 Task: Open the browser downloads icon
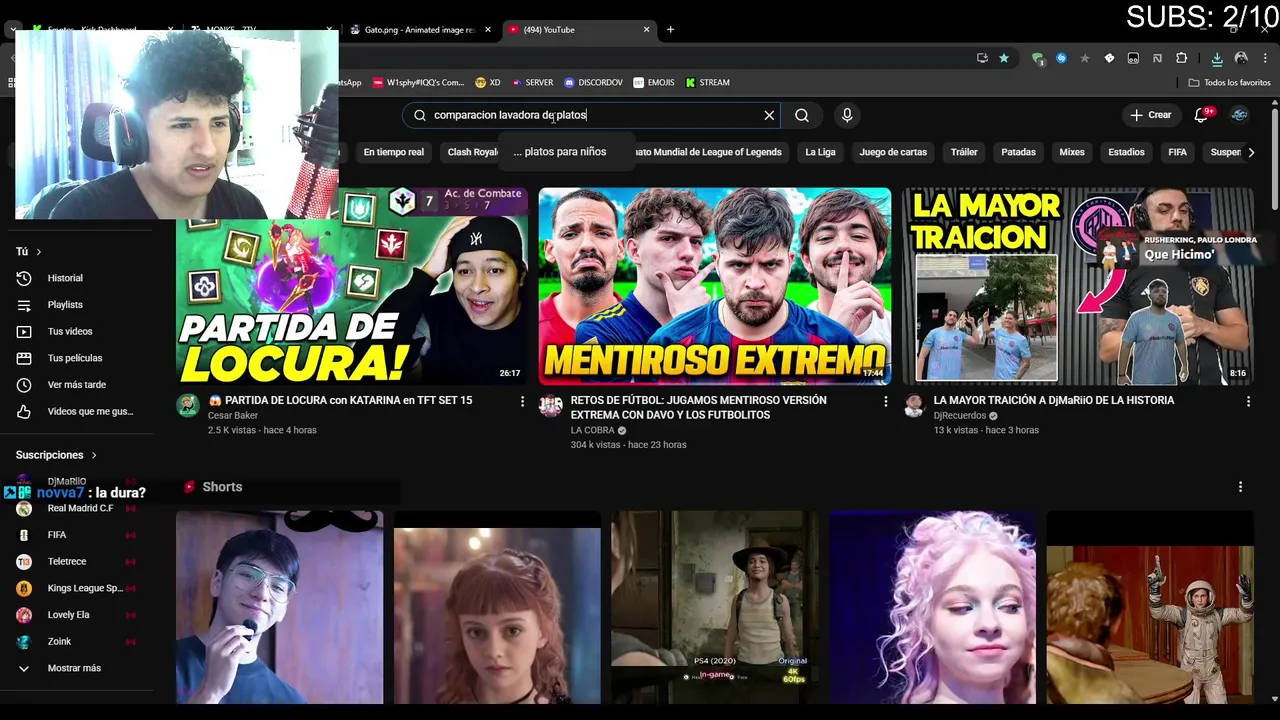1217,58
